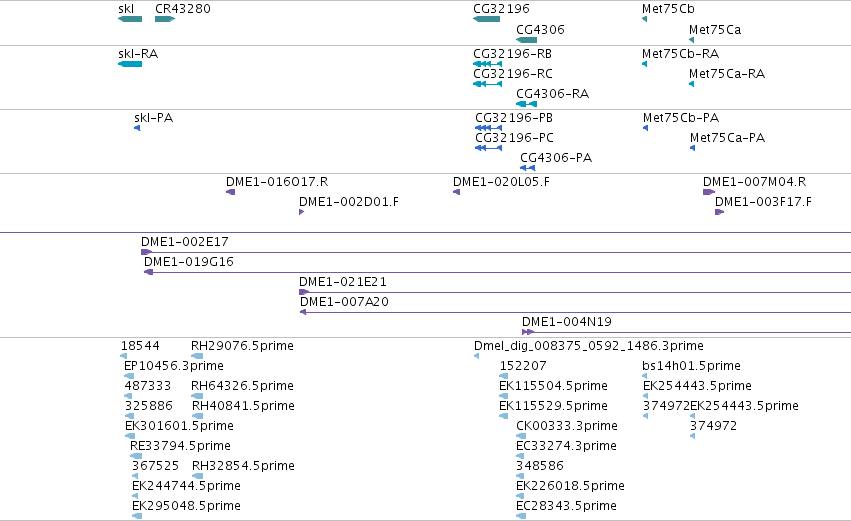The image size is (851, 521).
Task: Open the Met75Ca-RA transcript label
Action: coord(727,74)
